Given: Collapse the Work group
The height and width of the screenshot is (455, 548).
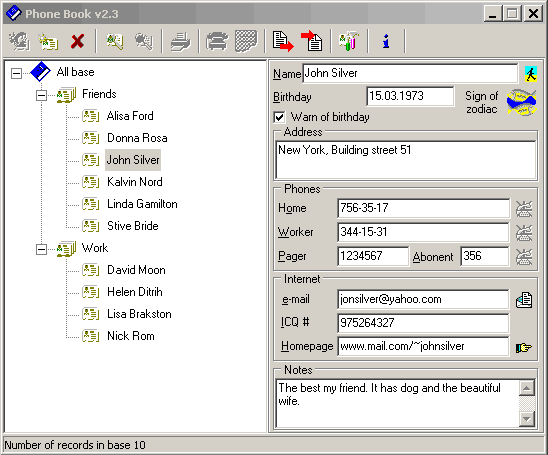Looking at the screenshot, I should tap(41, 249).
